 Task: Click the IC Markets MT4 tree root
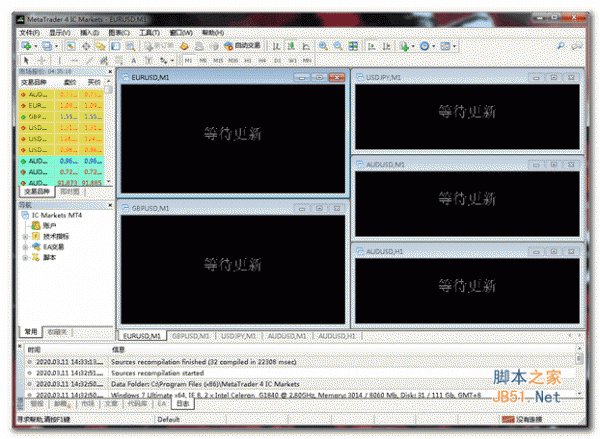point(52,215)
